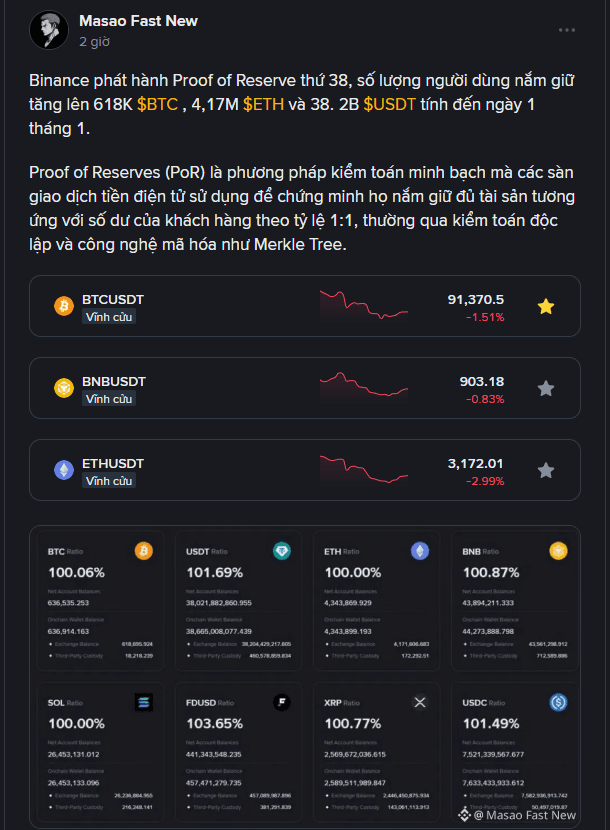Open Masao Fast New author name
Image resolution: width=610 pixels, height=830 pixels.
(x=138, y=21)
